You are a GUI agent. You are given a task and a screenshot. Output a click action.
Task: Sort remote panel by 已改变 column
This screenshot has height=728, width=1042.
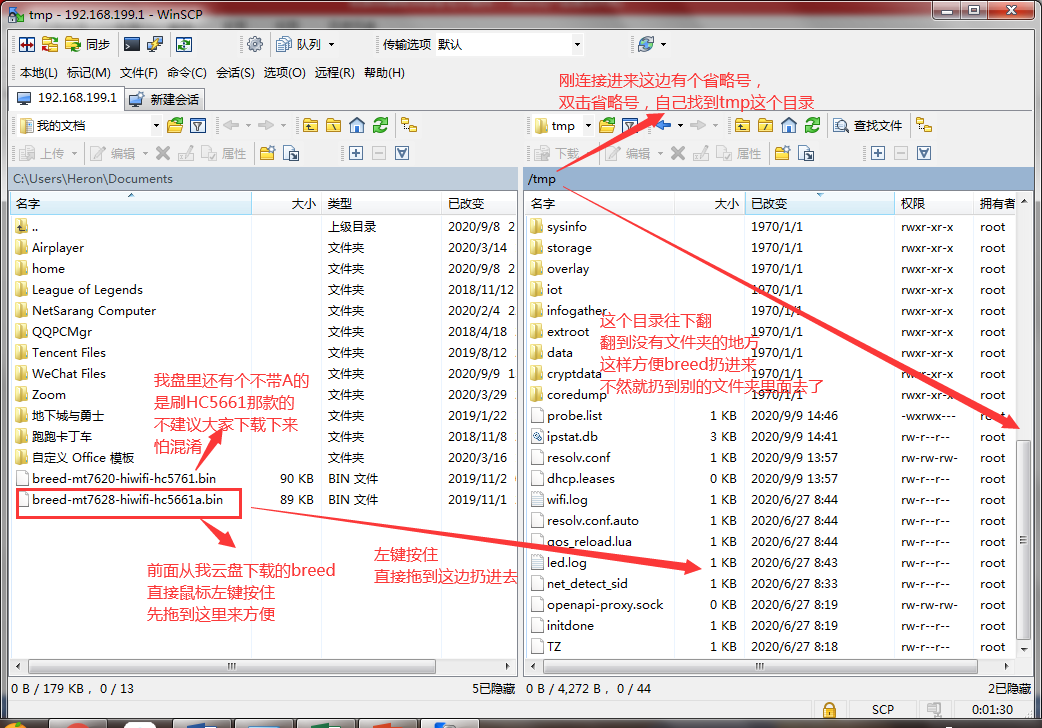click(x=819, y=203)
